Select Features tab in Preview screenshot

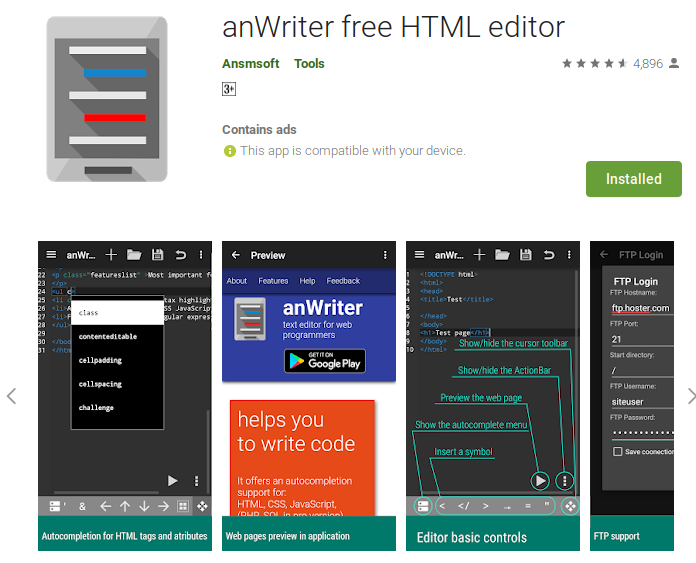pyautogui.click(x=273, y=281)
